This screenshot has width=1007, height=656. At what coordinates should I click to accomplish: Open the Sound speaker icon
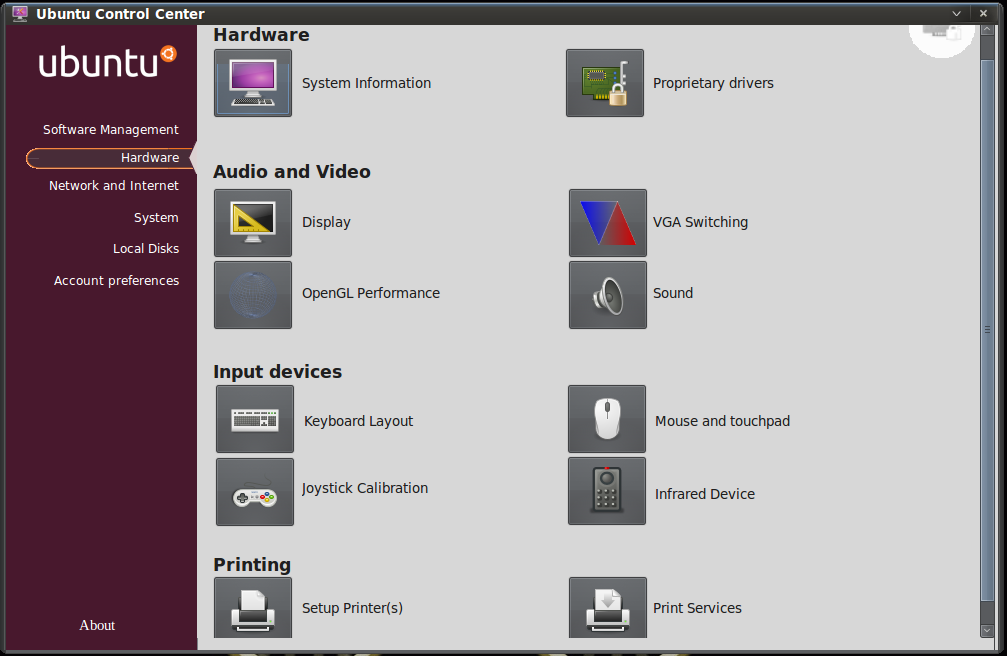tap(608, 295)
